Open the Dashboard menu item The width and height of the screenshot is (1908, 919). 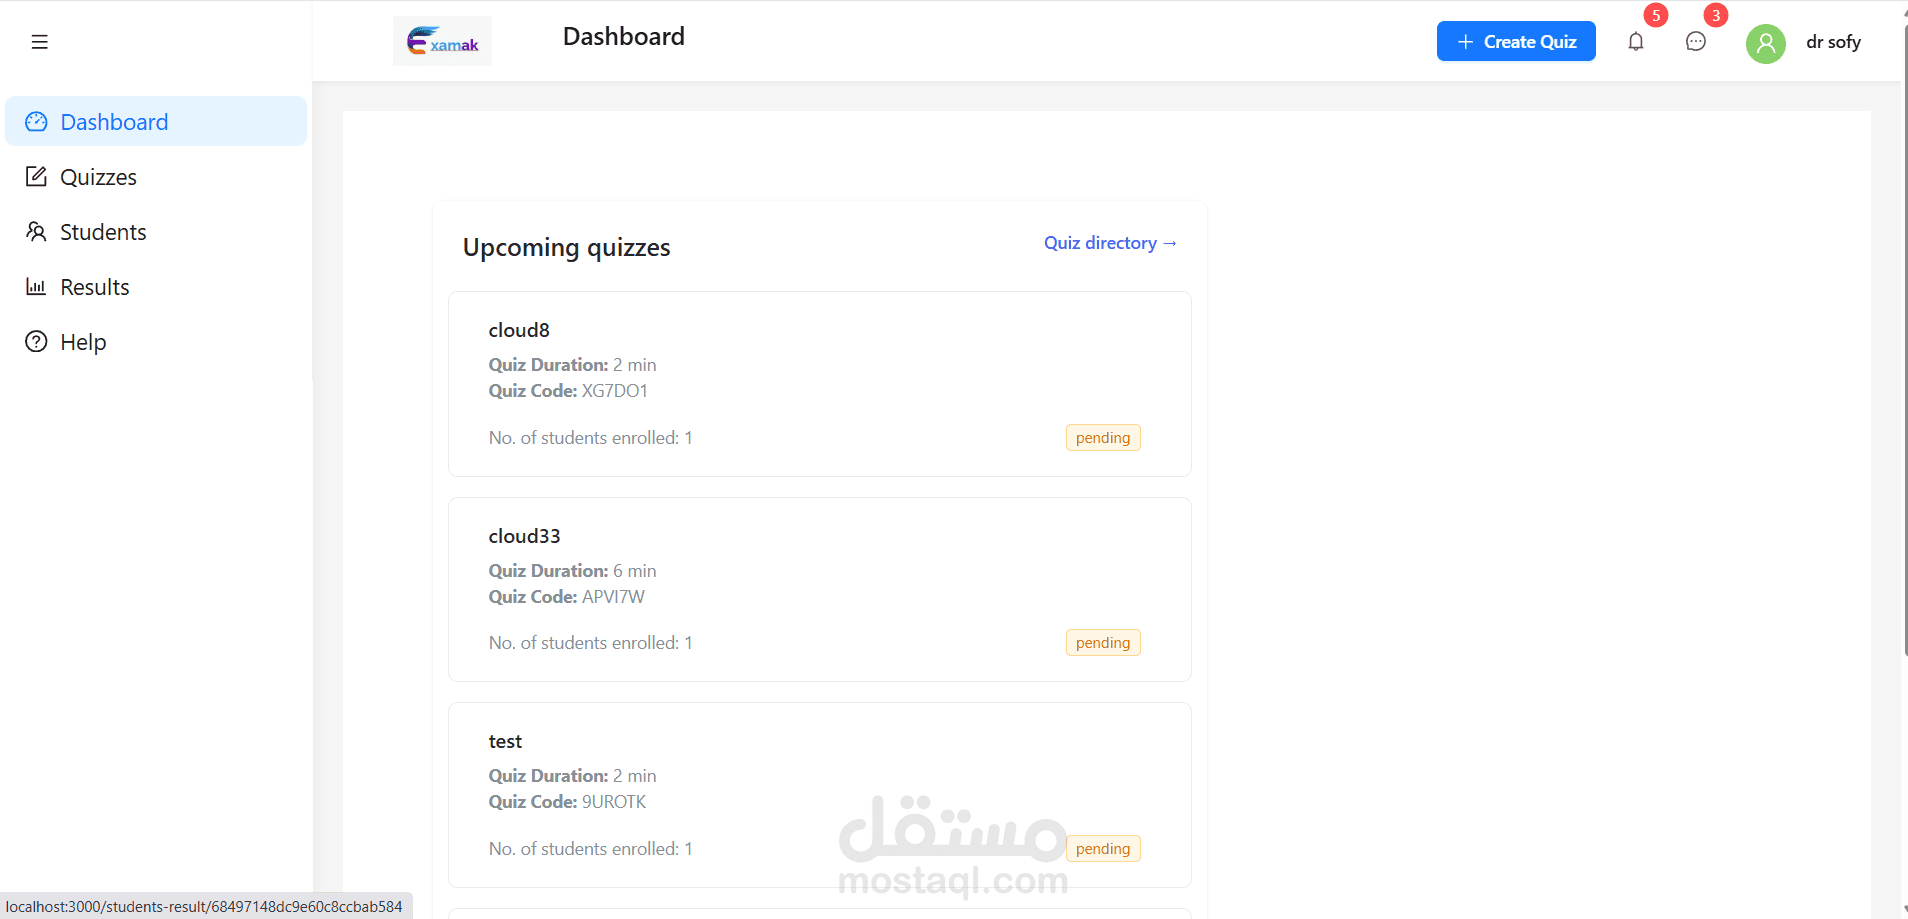pyautogui.click(x=156, y=121)
